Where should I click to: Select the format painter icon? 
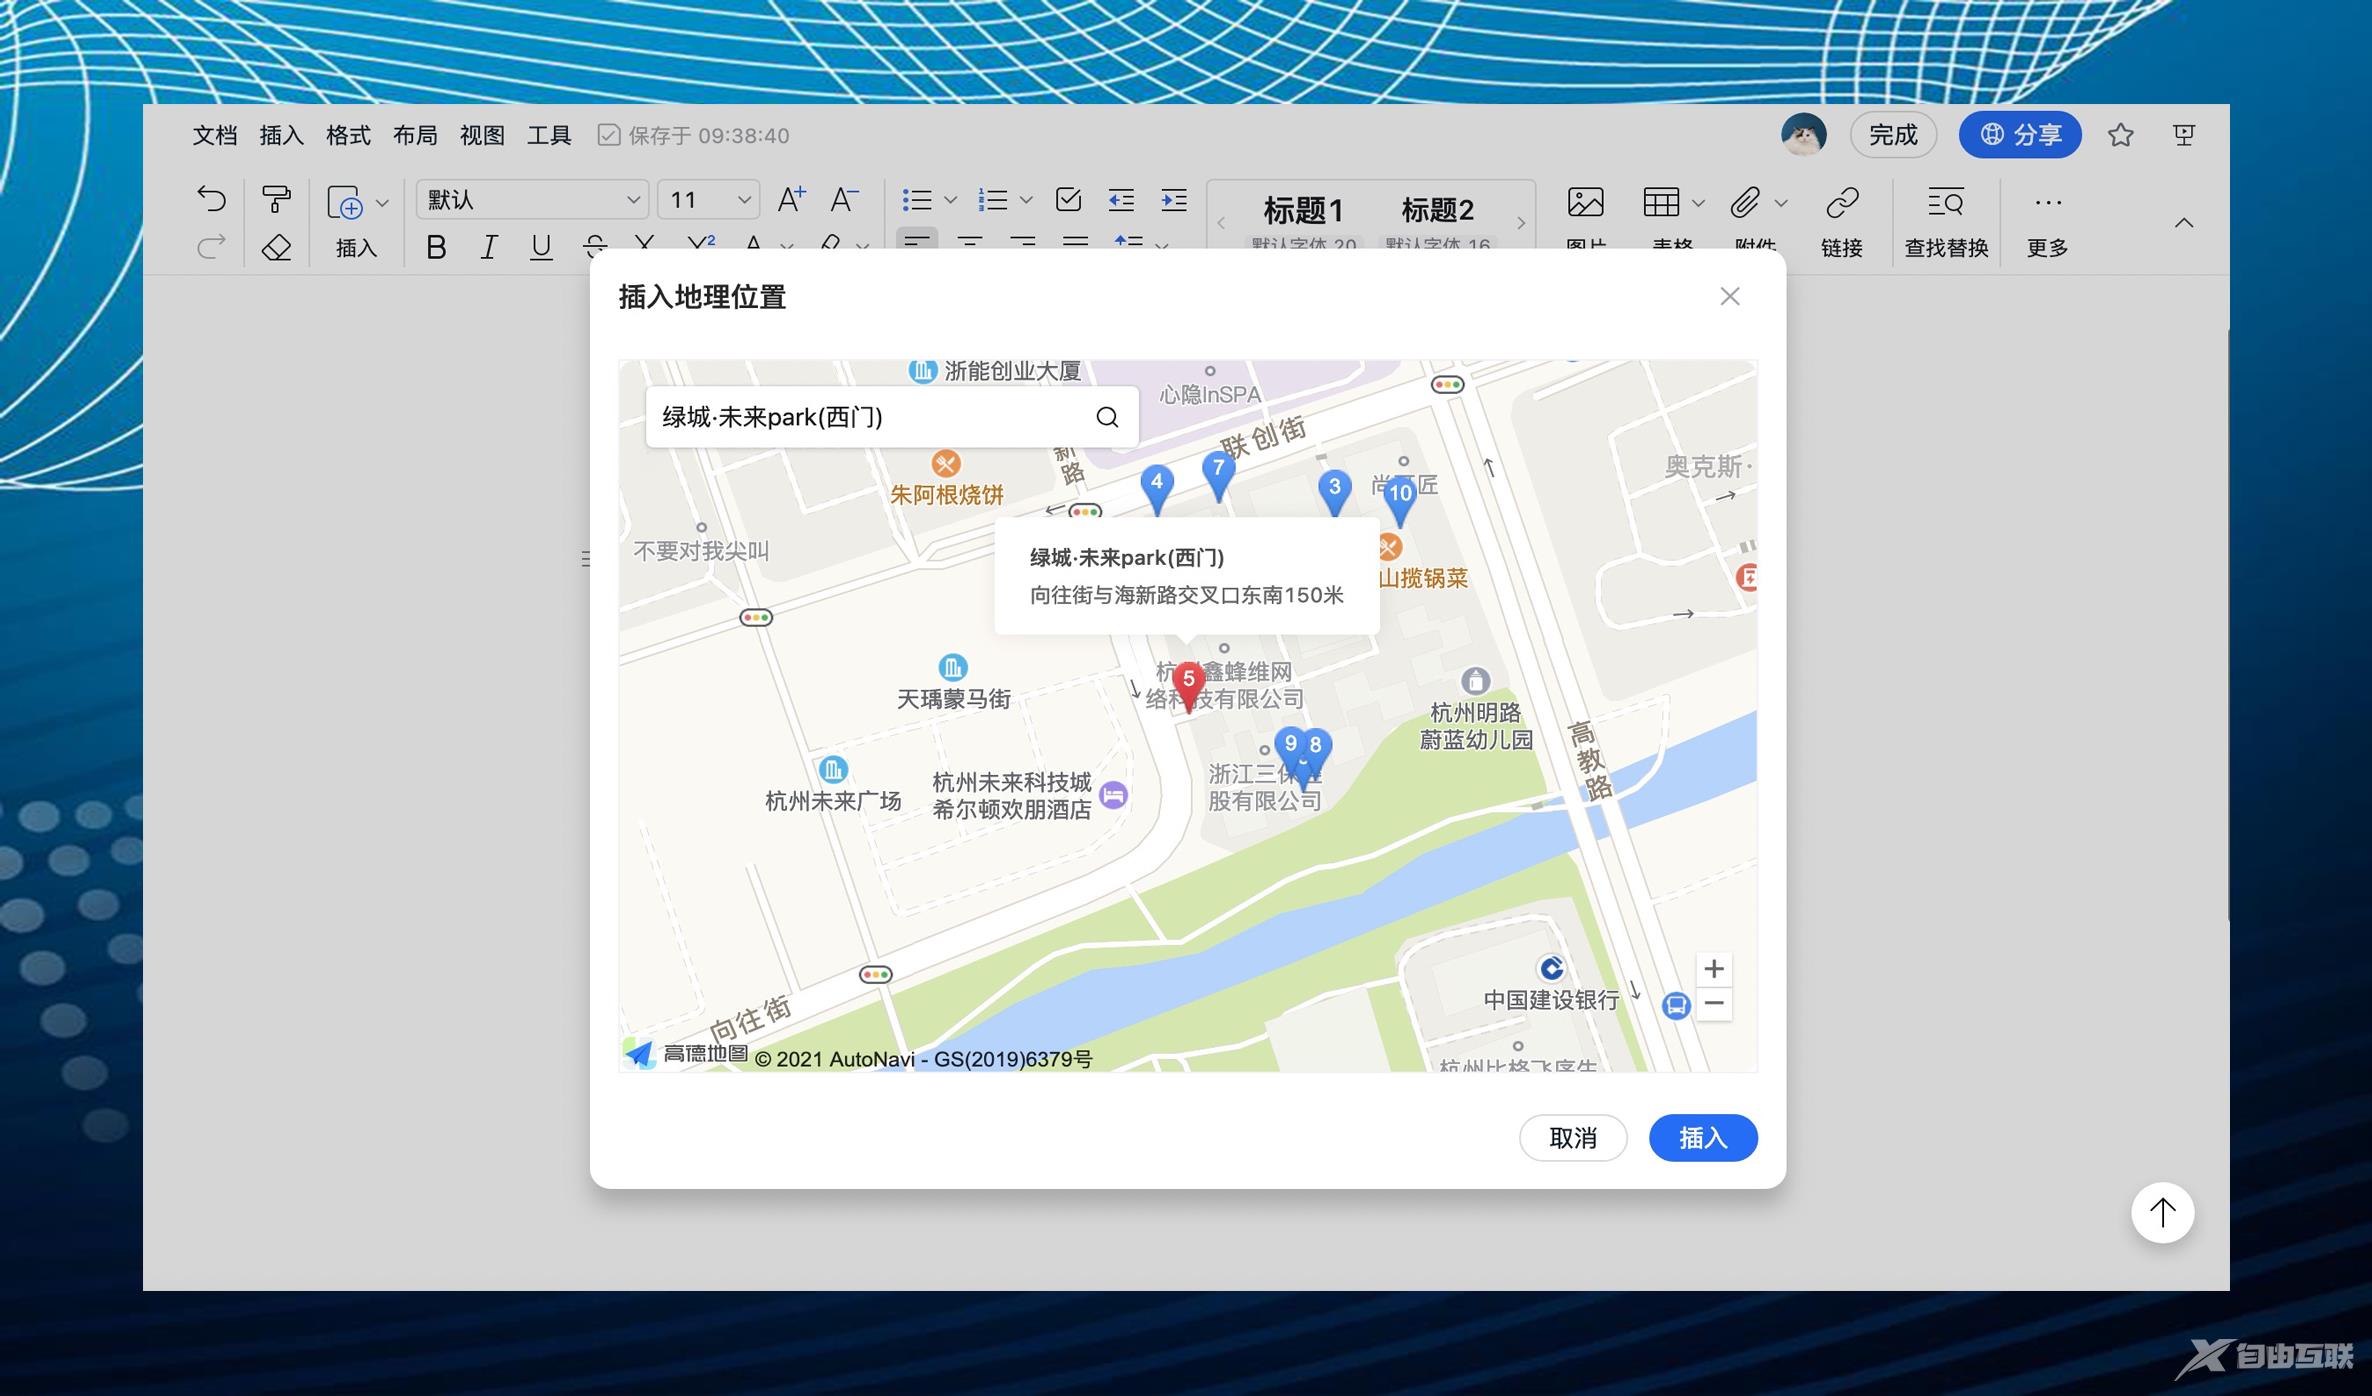click(276, 199)
